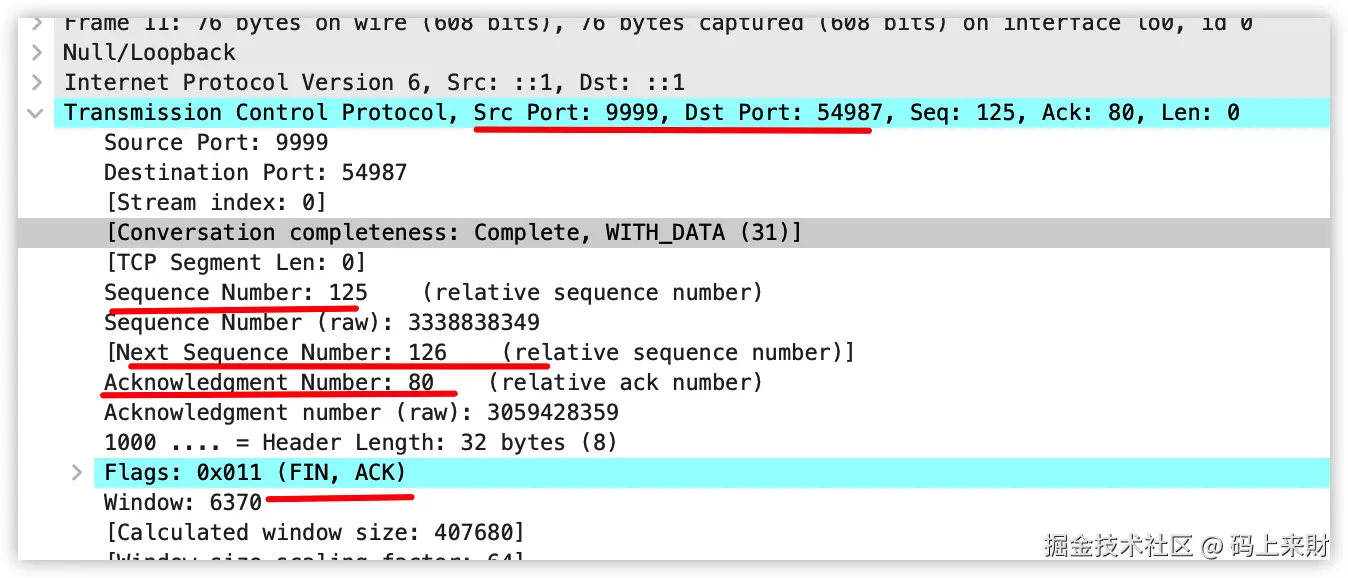Screen dimensions: 1348x578
Task: Click the Sequence Number: 125 row
Action: click(235, 293)
